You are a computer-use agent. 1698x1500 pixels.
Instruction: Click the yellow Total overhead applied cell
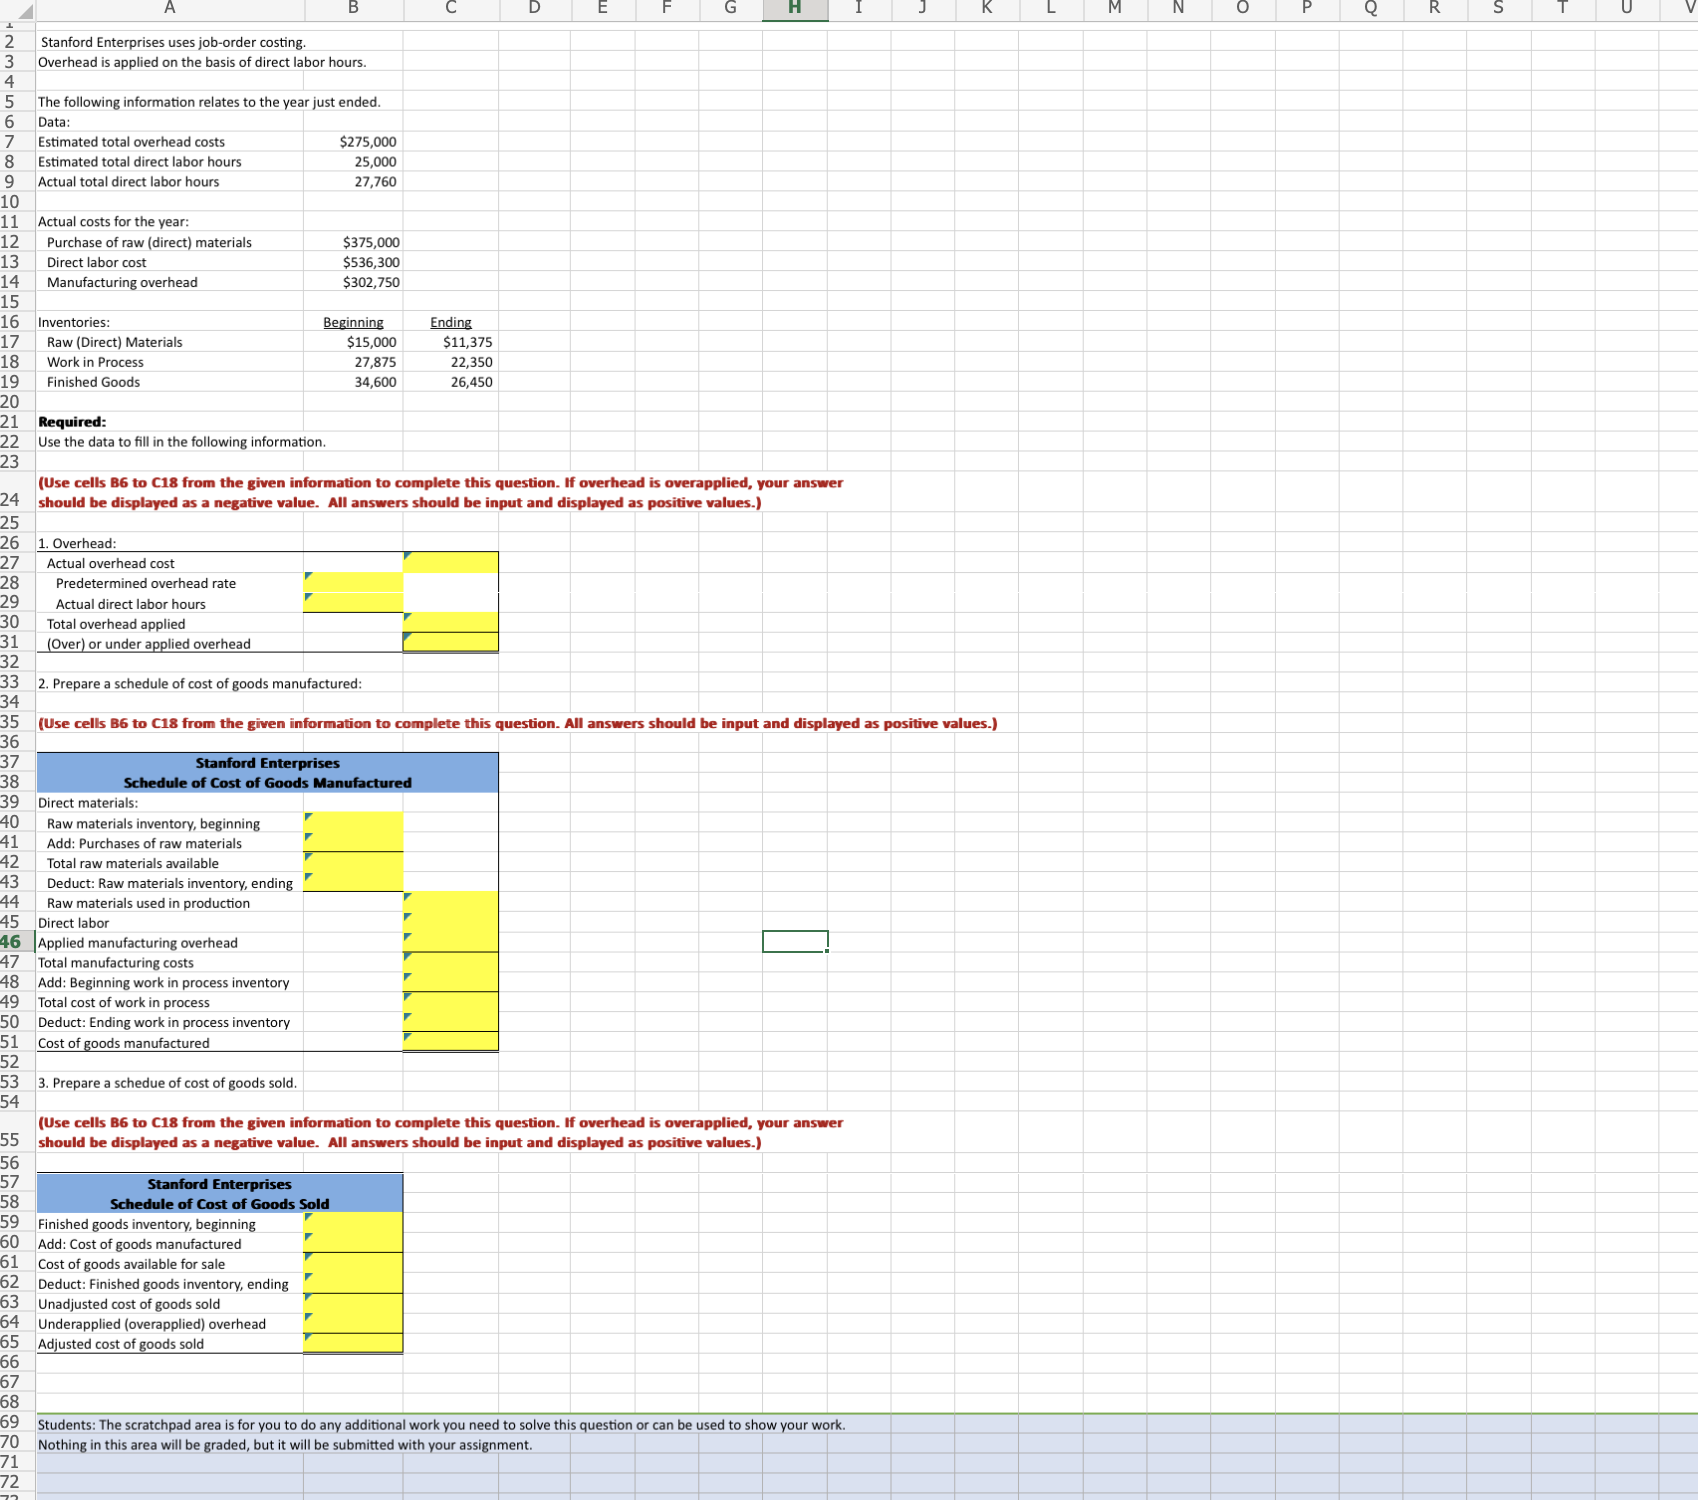pos(450,622)
